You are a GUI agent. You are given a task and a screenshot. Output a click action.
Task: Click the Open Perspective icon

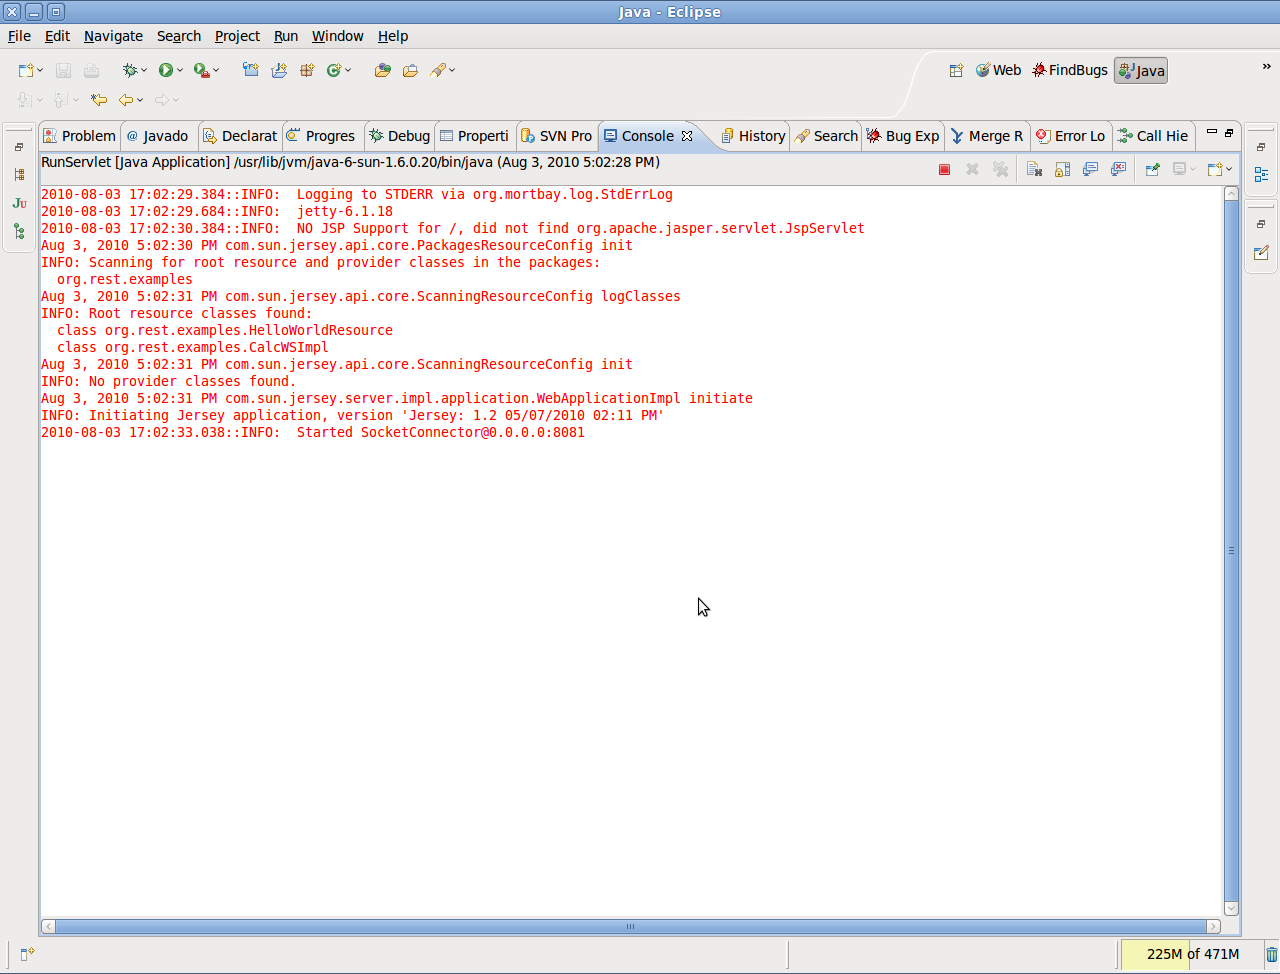pos(956,70)
